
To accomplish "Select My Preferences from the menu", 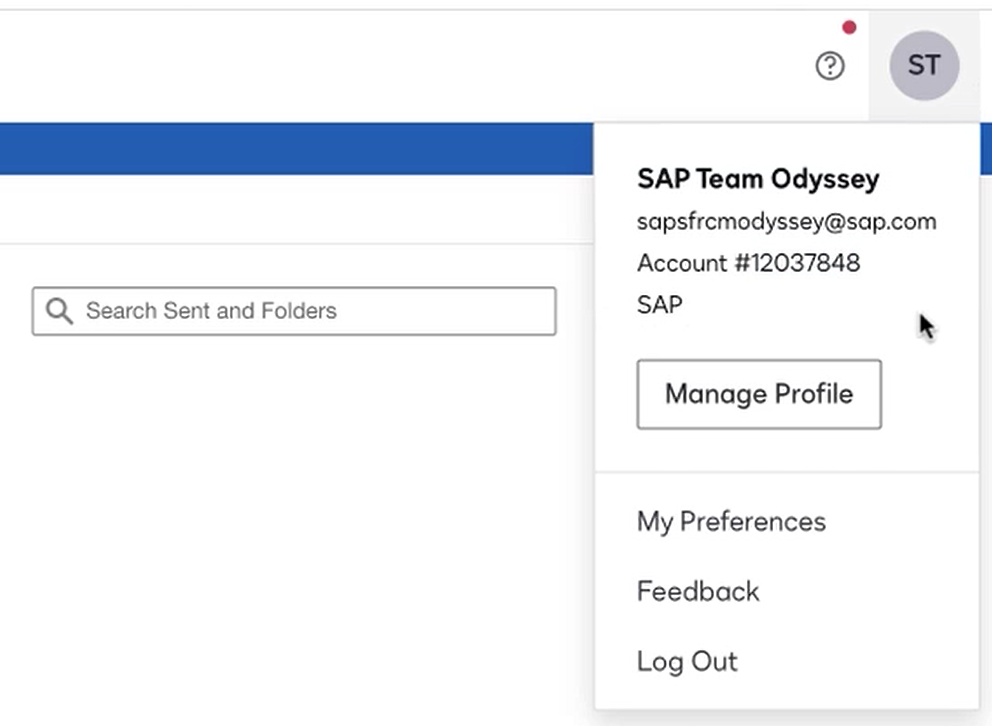I will click(731, 522).
